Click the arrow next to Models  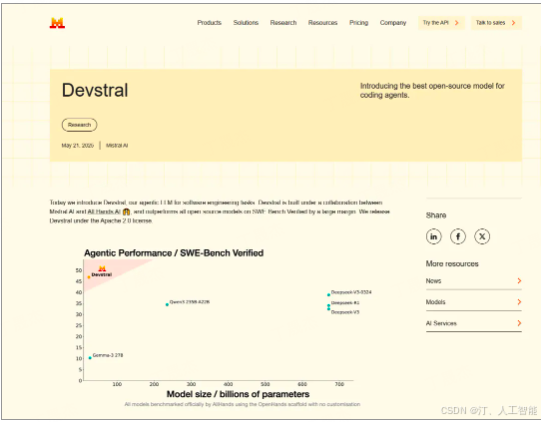(519, 302)
